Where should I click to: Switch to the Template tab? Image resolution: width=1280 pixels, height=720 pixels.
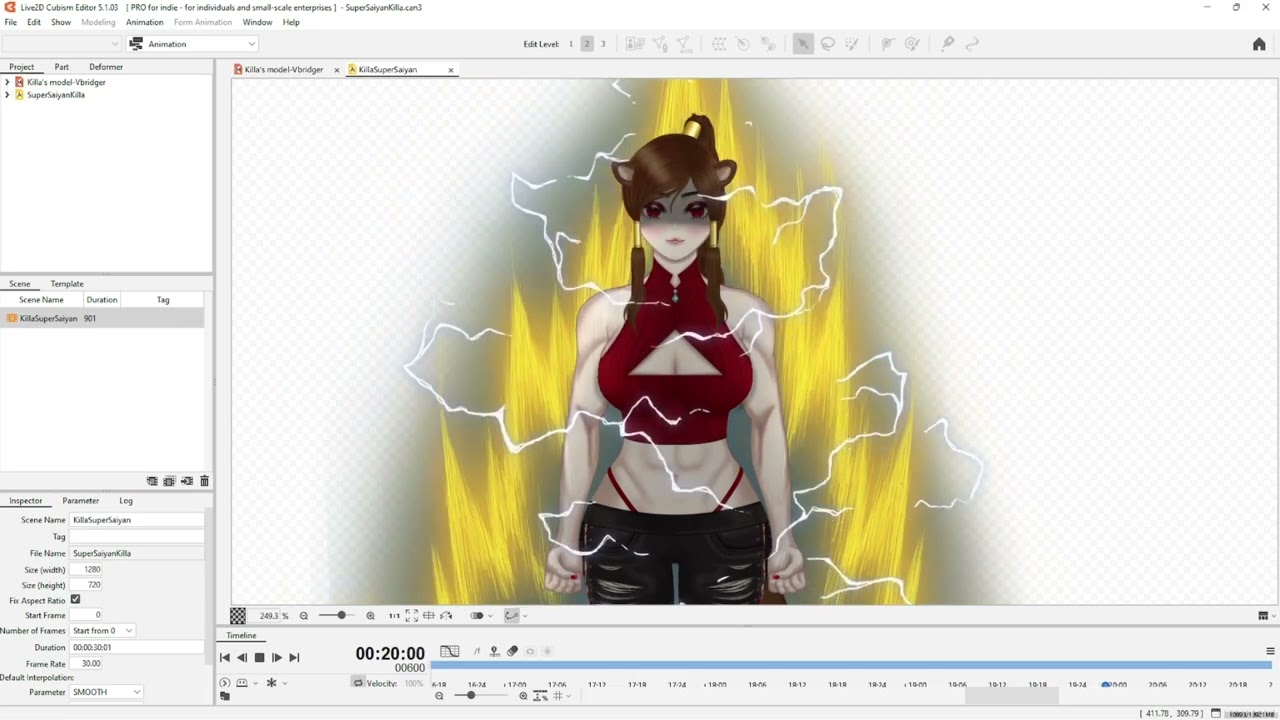click(x=67, y=284)
